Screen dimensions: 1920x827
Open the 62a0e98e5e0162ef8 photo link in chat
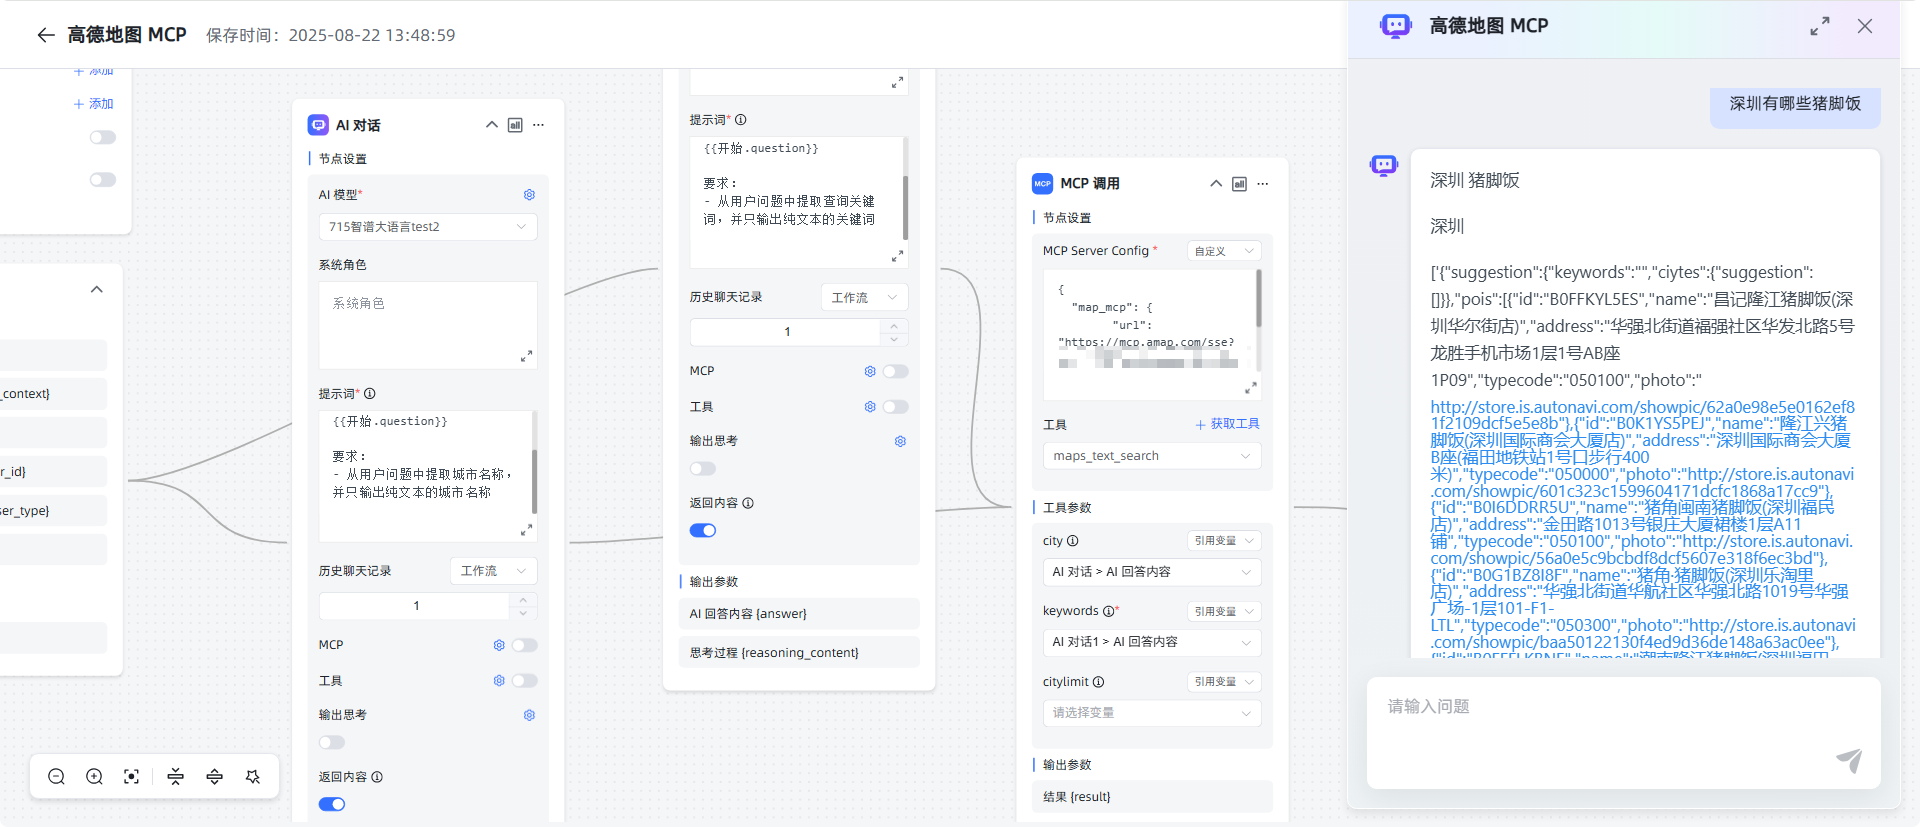pyautogui.click(x=1643, y=415)
